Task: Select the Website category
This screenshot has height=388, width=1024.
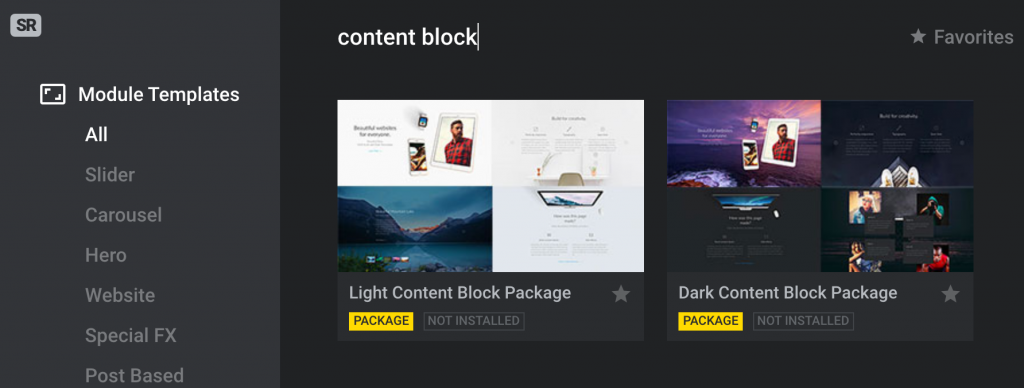Action: [120, 295]
